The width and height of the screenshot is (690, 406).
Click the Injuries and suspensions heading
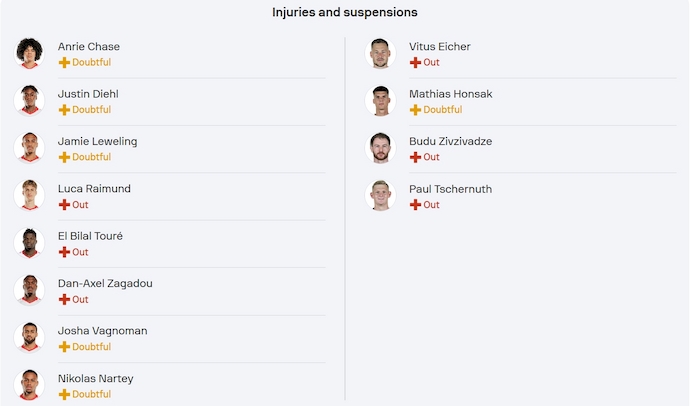345,13
